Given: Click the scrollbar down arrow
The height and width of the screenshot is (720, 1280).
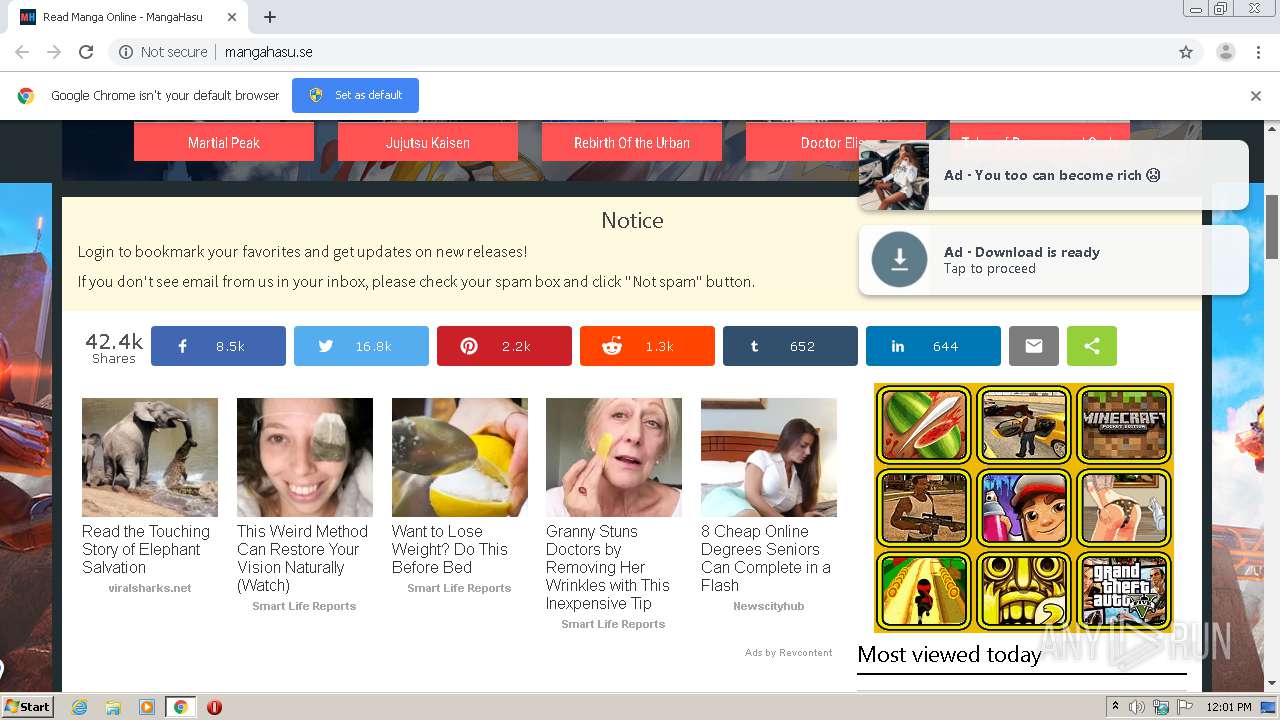Looking at the screenshot, I should point(1271,683).
